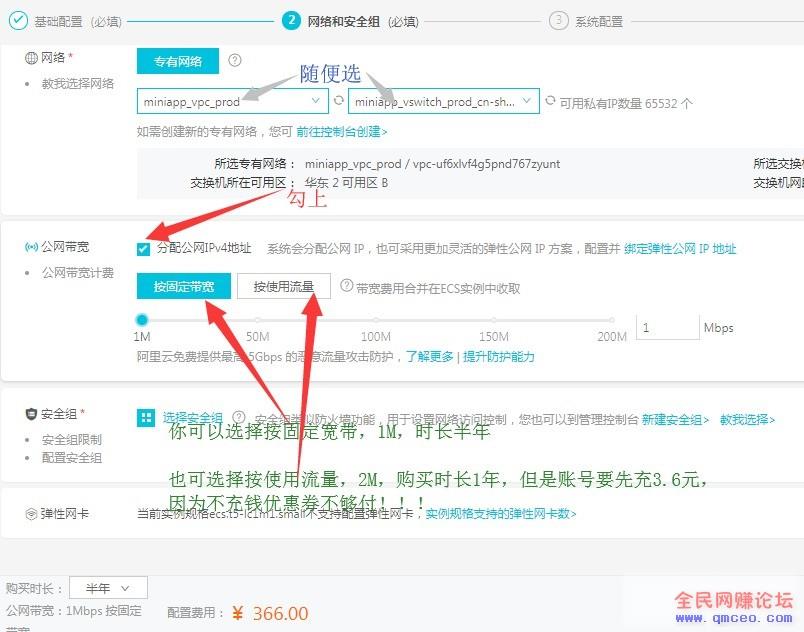Click the 网络 globe icon
The width and height of the screenshot is (804, 632).
[31, 58]
